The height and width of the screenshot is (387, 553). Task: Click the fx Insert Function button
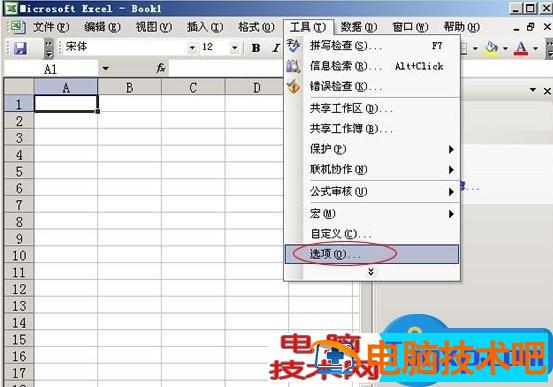(x=161, y=68)
